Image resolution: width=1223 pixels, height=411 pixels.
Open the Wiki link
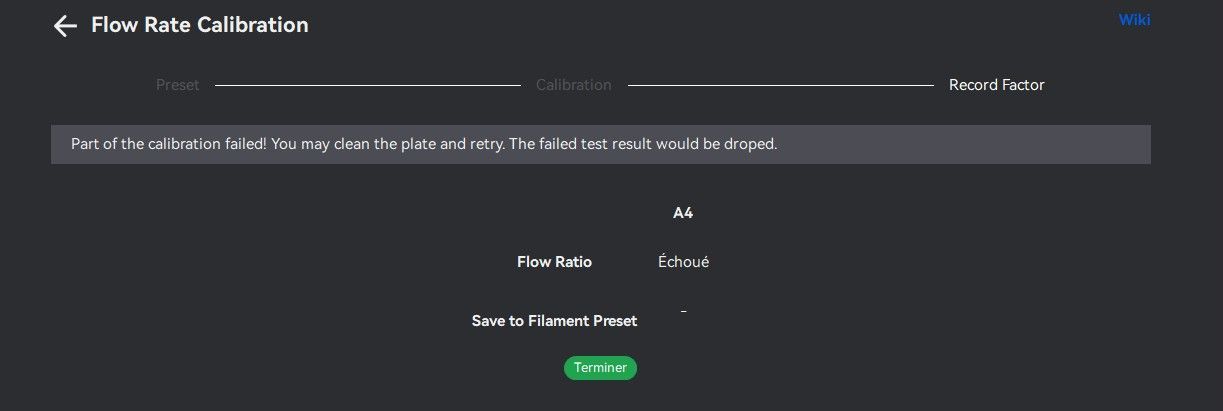(x=1134, y=20)
